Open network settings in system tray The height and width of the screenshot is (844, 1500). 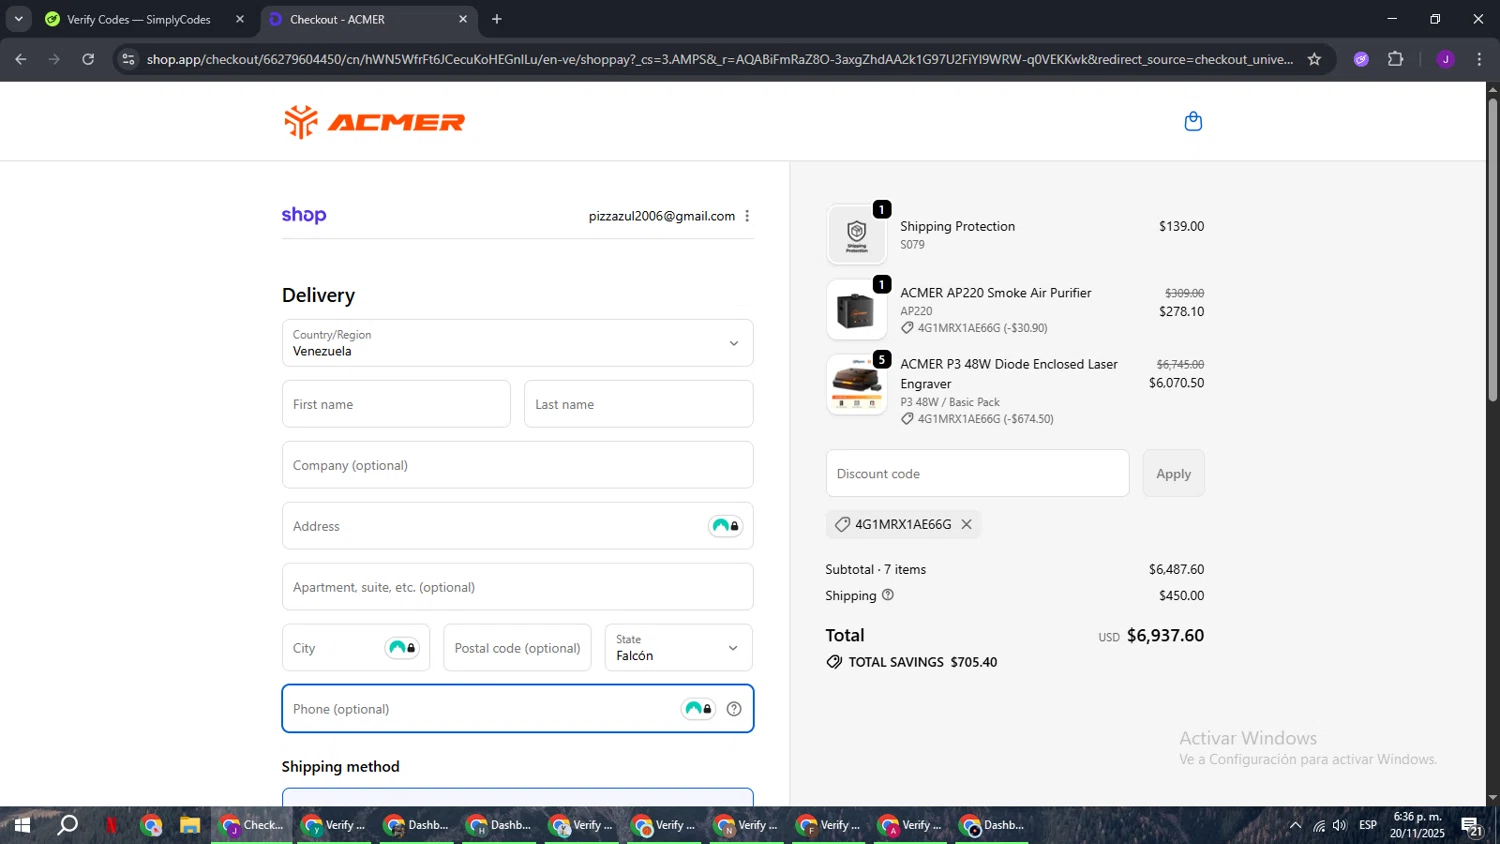point(1319,826)
